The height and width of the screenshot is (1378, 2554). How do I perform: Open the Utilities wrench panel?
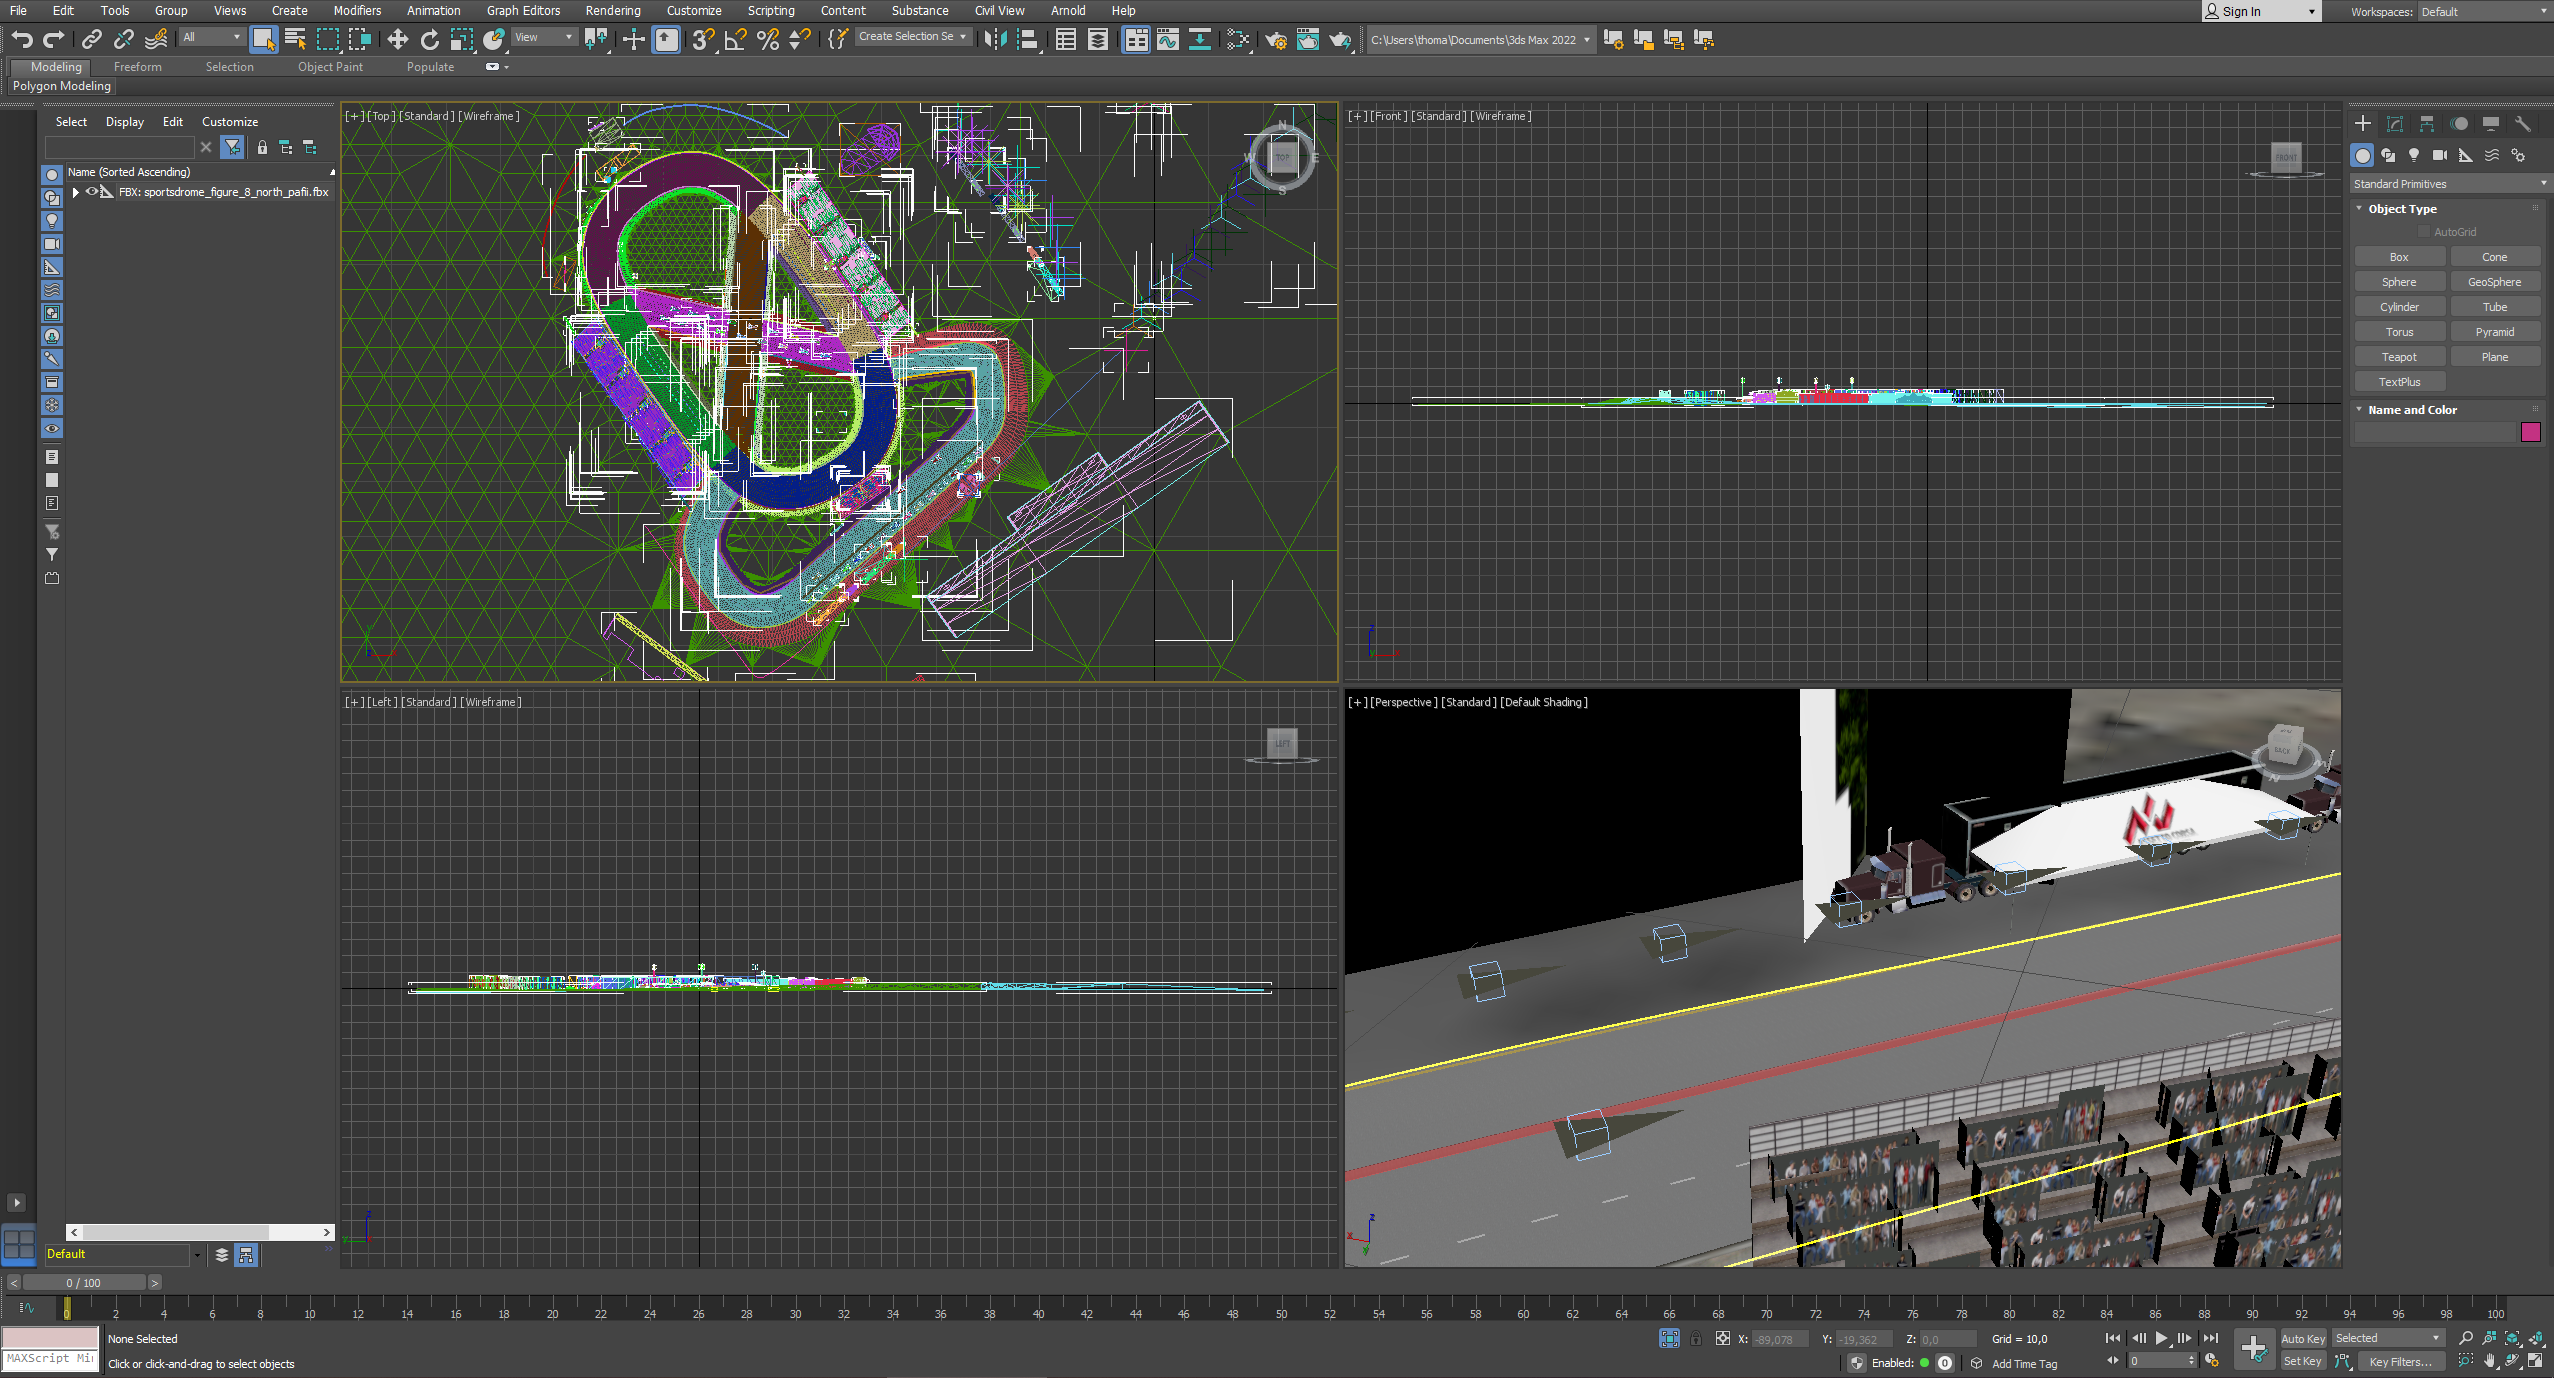2523,124
